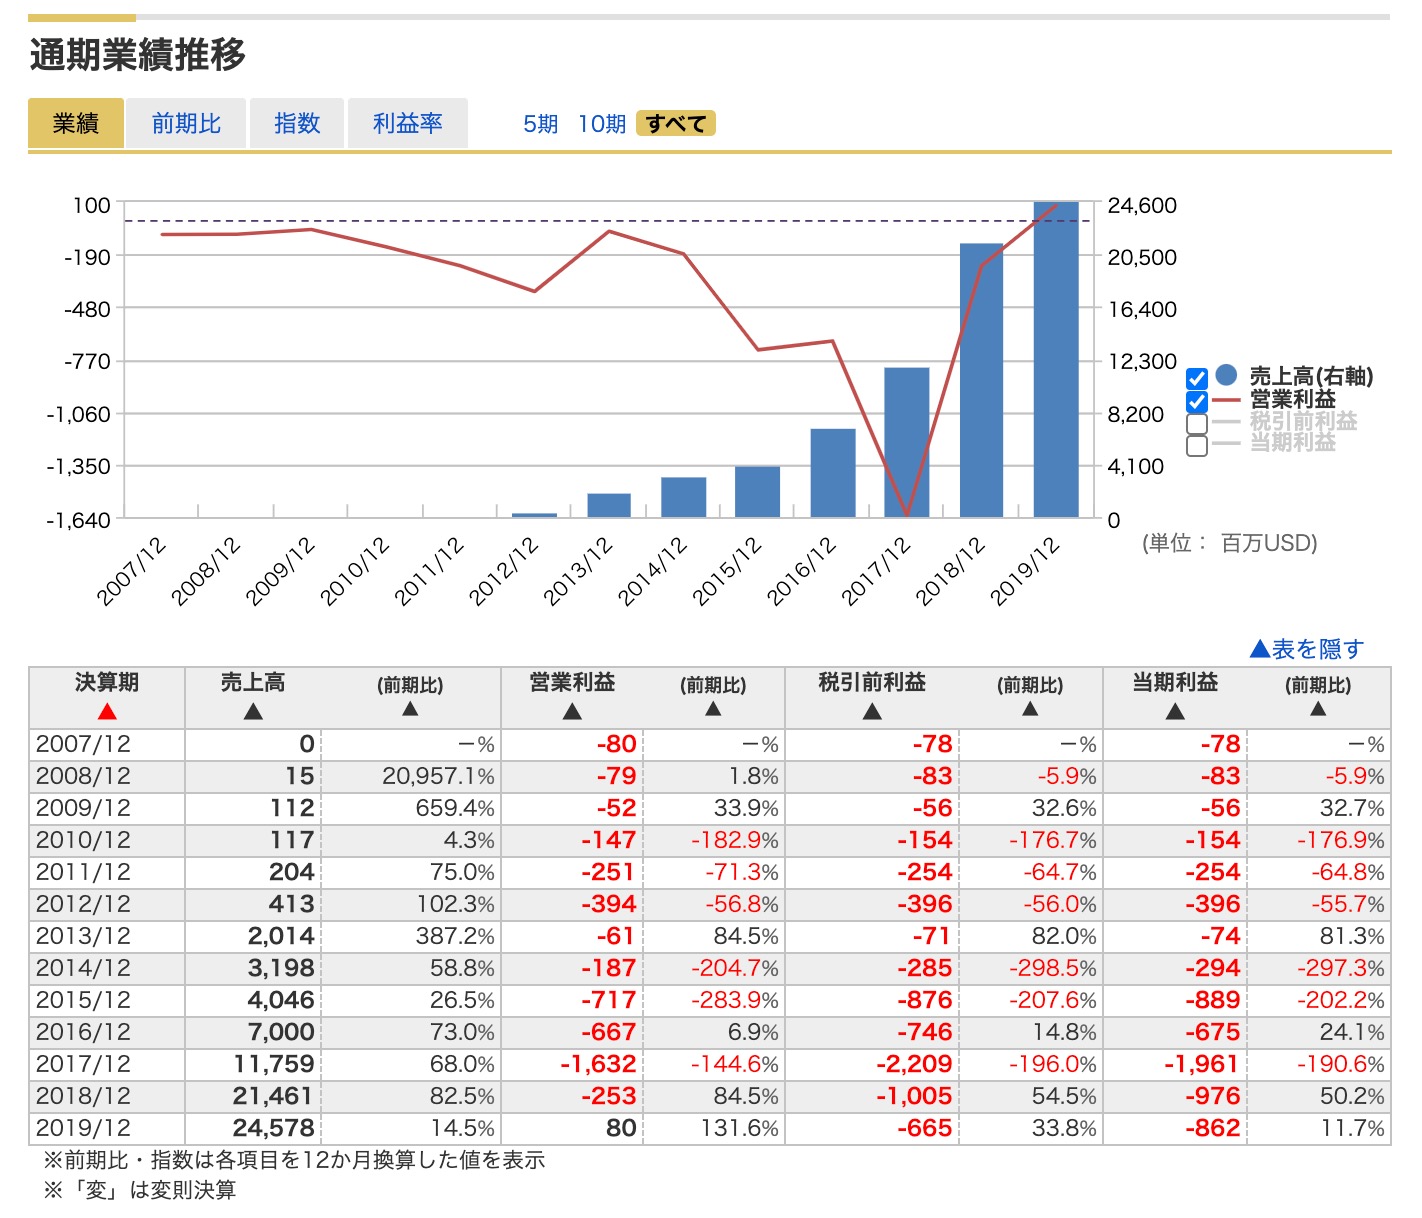Screen dimensions: 1422x1218
Task: Switch to the 指数 tab
Action: point(297,124)
